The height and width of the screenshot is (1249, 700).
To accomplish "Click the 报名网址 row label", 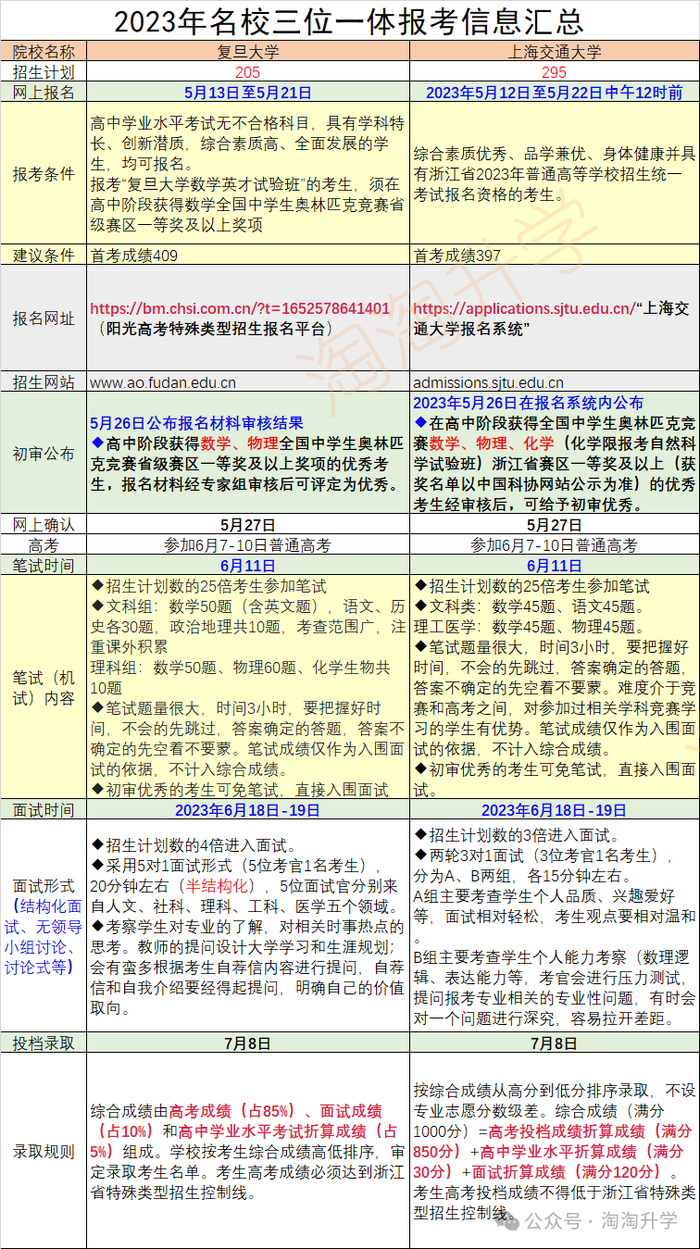I will coord(43,318).
